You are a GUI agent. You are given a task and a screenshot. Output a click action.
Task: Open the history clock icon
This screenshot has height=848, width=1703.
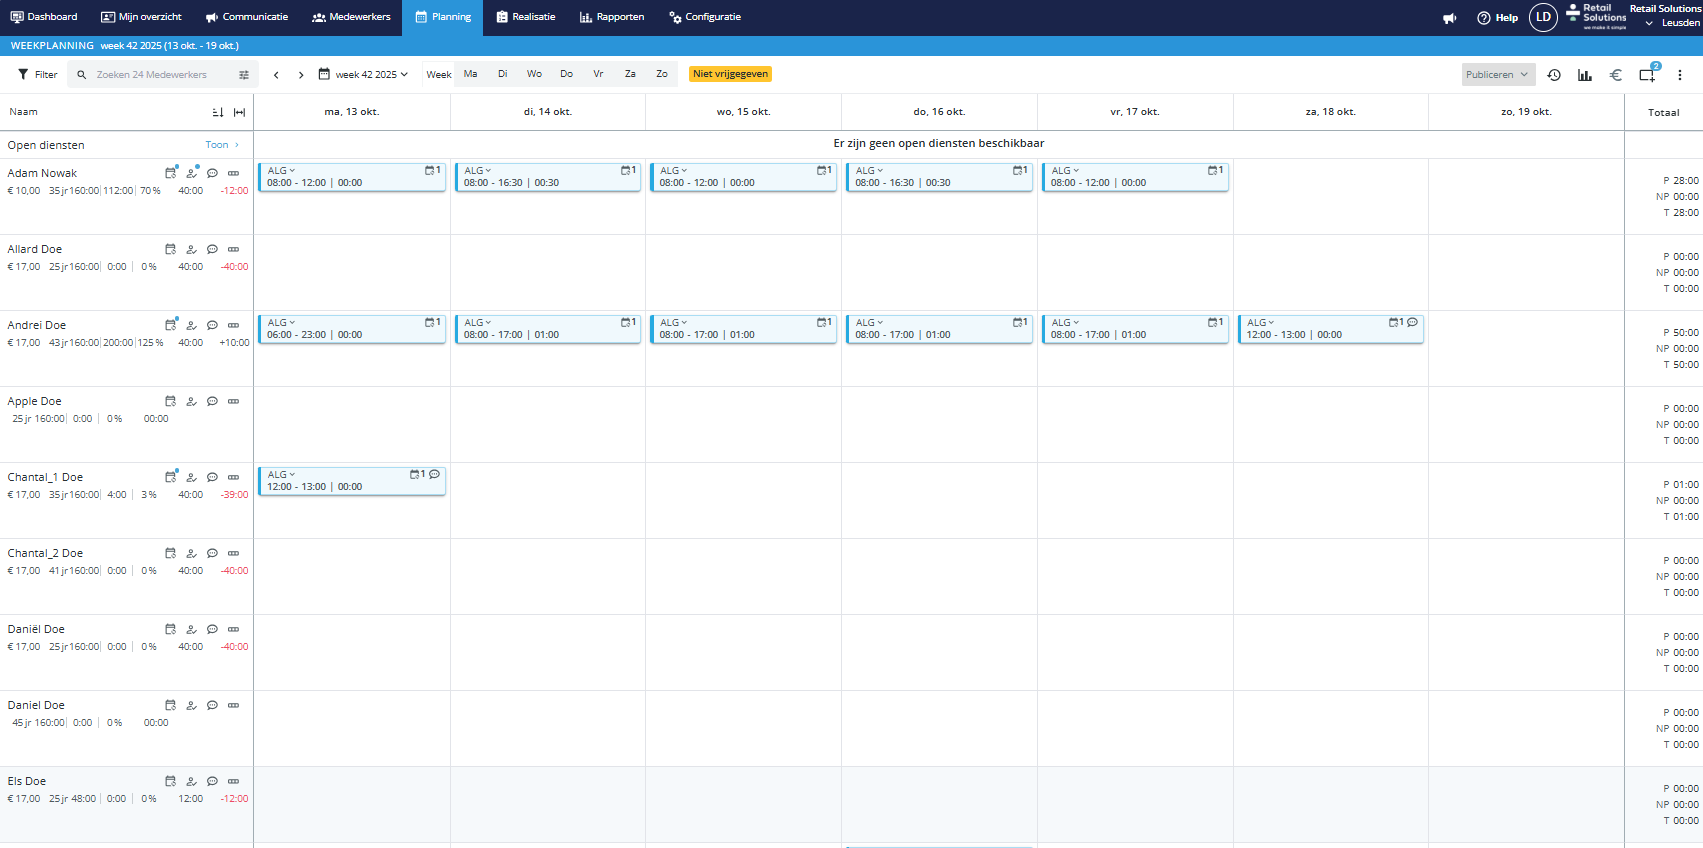click(x=1554, y=75)
